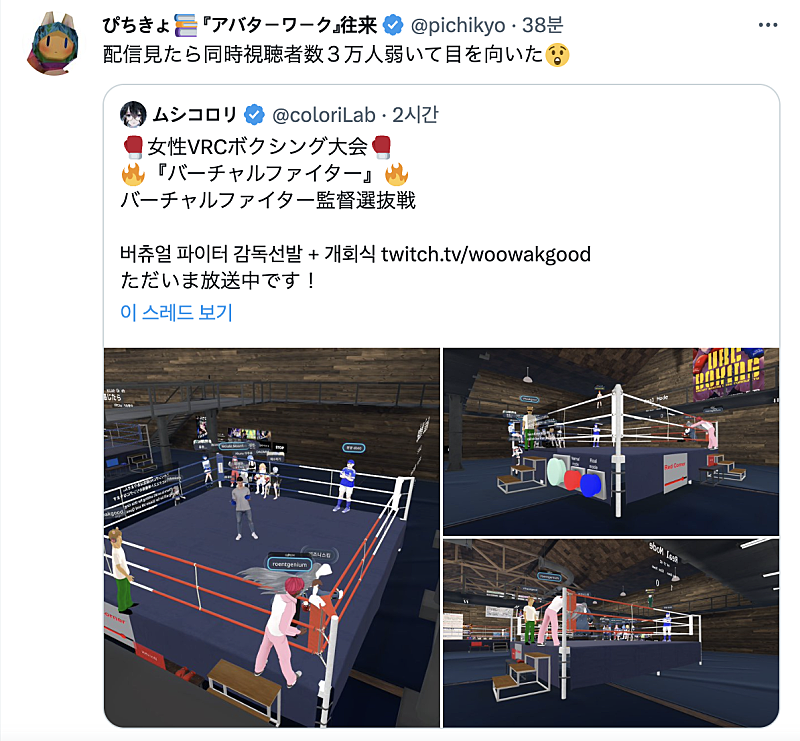Open pichikyo's profile avatar
The height and width of the screenshot is (741, 800).
[54, 44]
